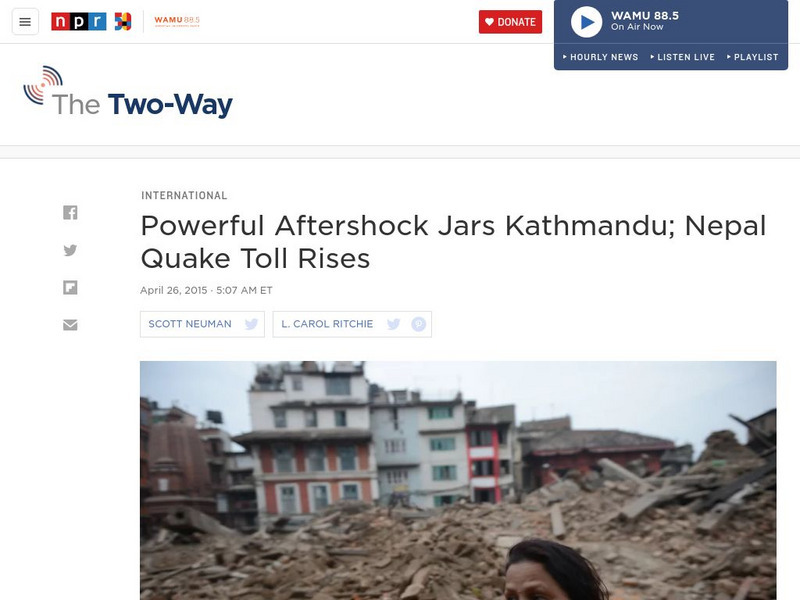Open L. Carol Ritchie's Twitter icon
800x600 pixels.
point(393,324)
